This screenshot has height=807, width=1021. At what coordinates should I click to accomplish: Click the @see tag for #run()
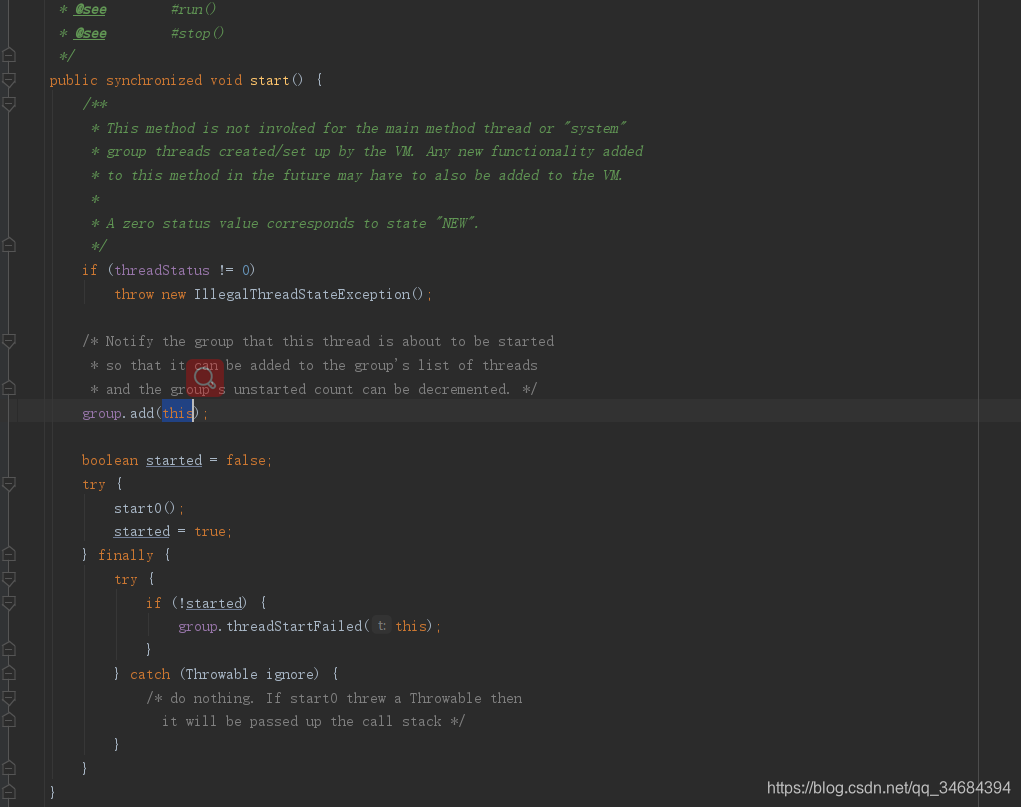(x=91, y=9)
